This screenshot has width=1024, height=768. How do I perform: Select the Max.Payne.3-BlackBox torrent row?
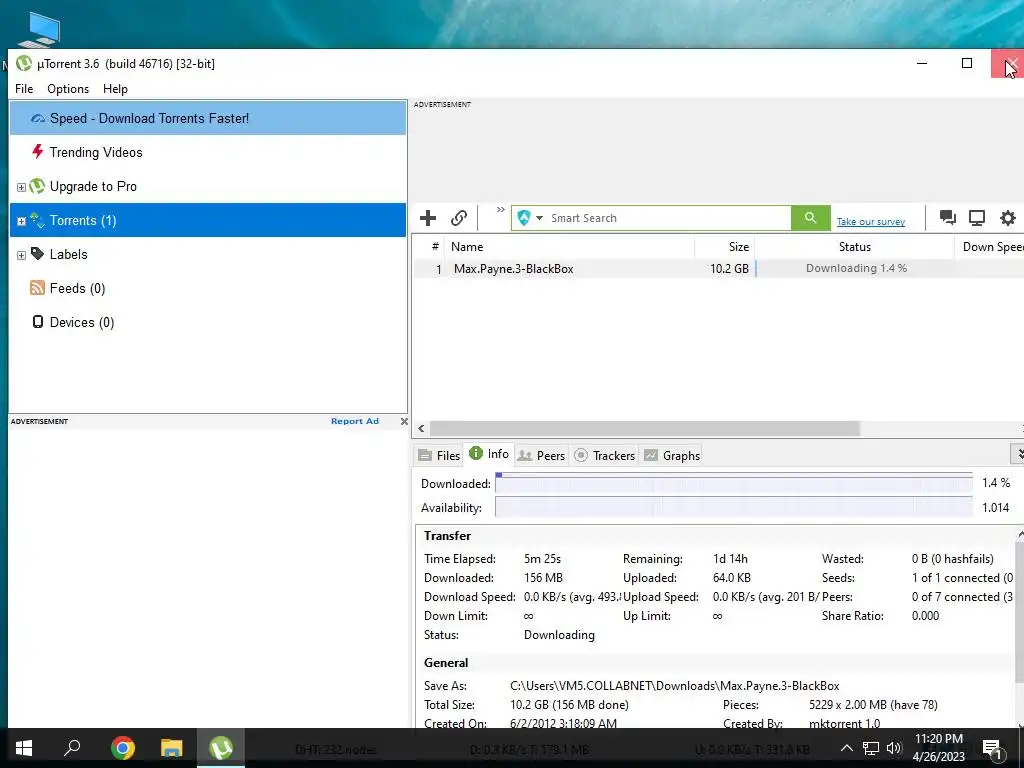[718, 268]
